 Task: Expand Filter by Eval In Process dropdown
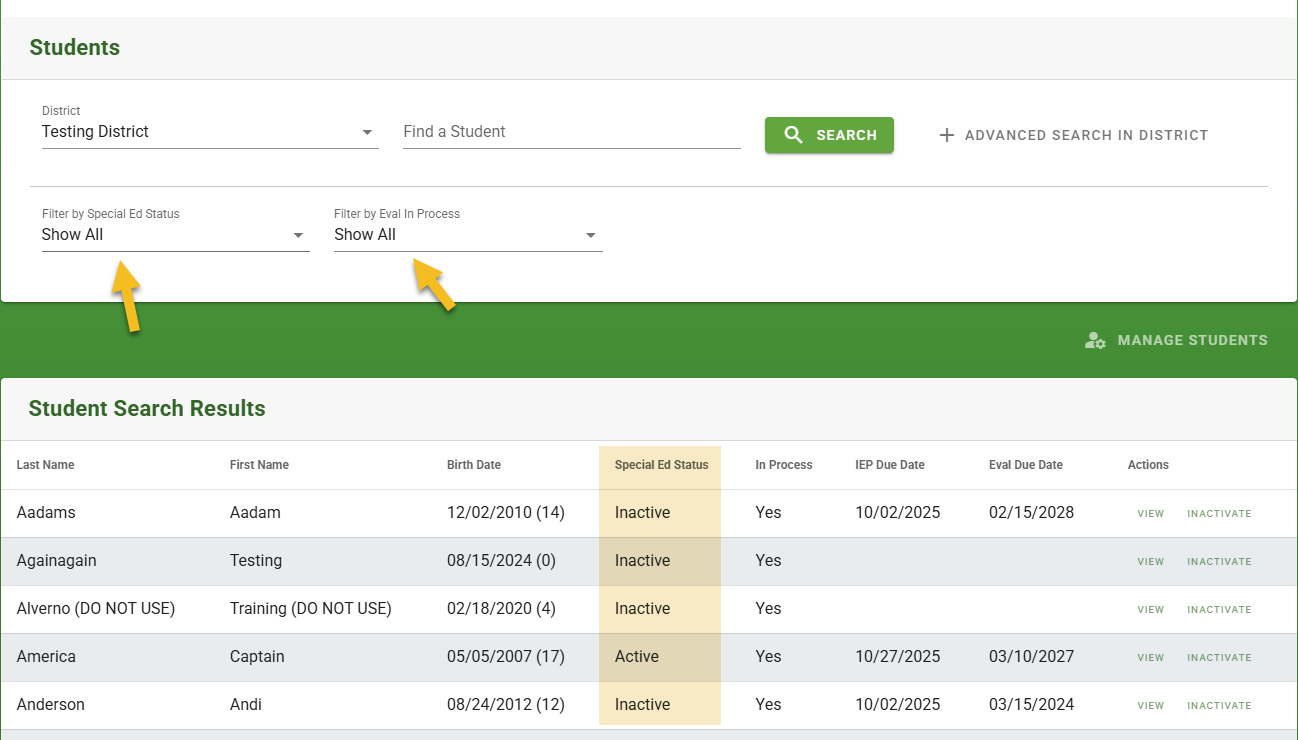(x=591, y=235)
